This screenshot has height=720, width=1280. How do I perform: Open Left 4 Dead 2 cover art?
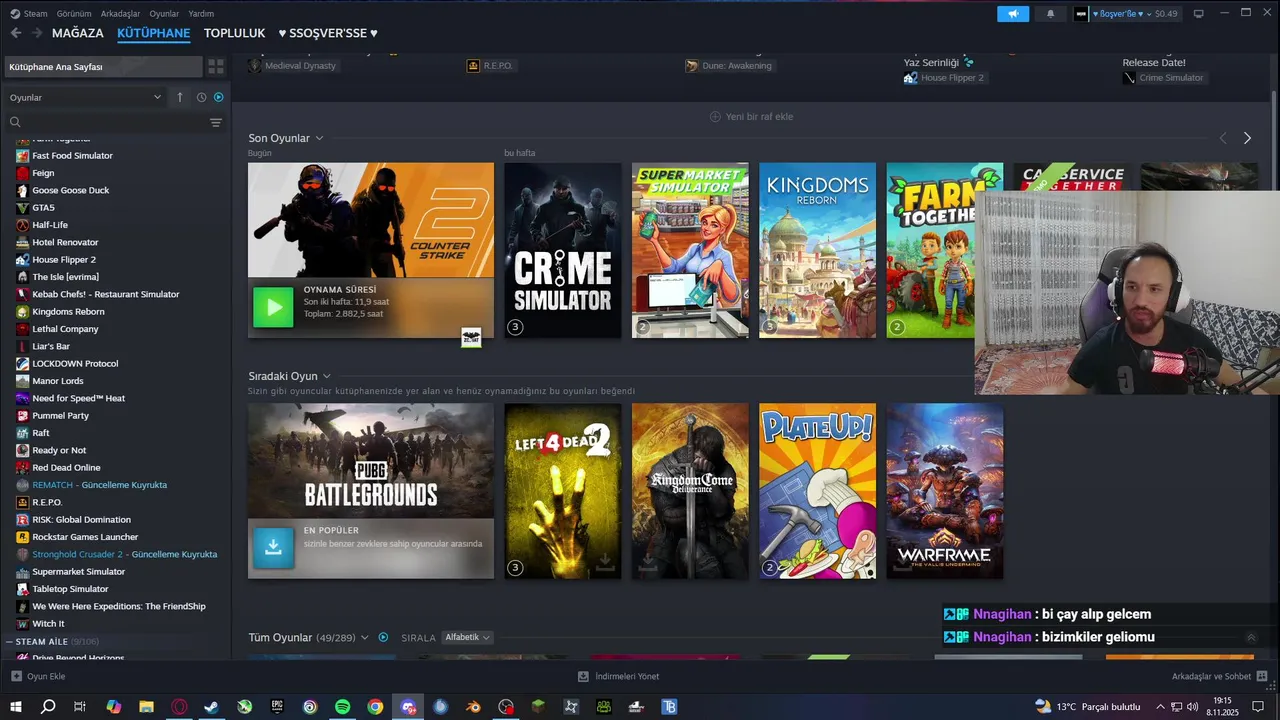[563, 491]
